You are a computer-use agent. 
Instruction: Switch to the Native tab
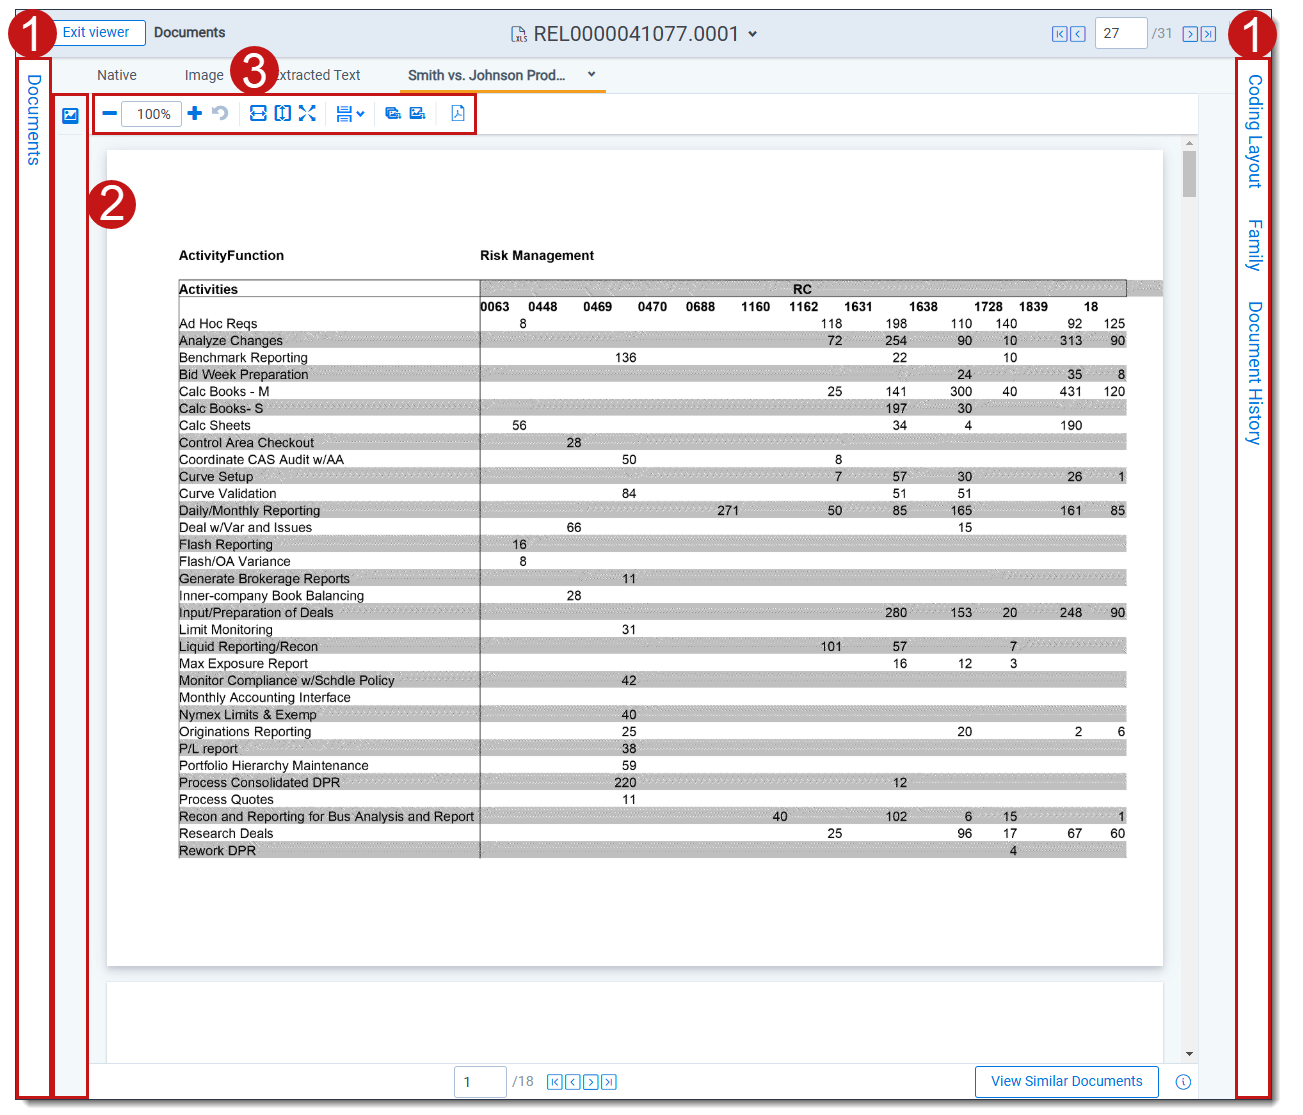[117, 75]
